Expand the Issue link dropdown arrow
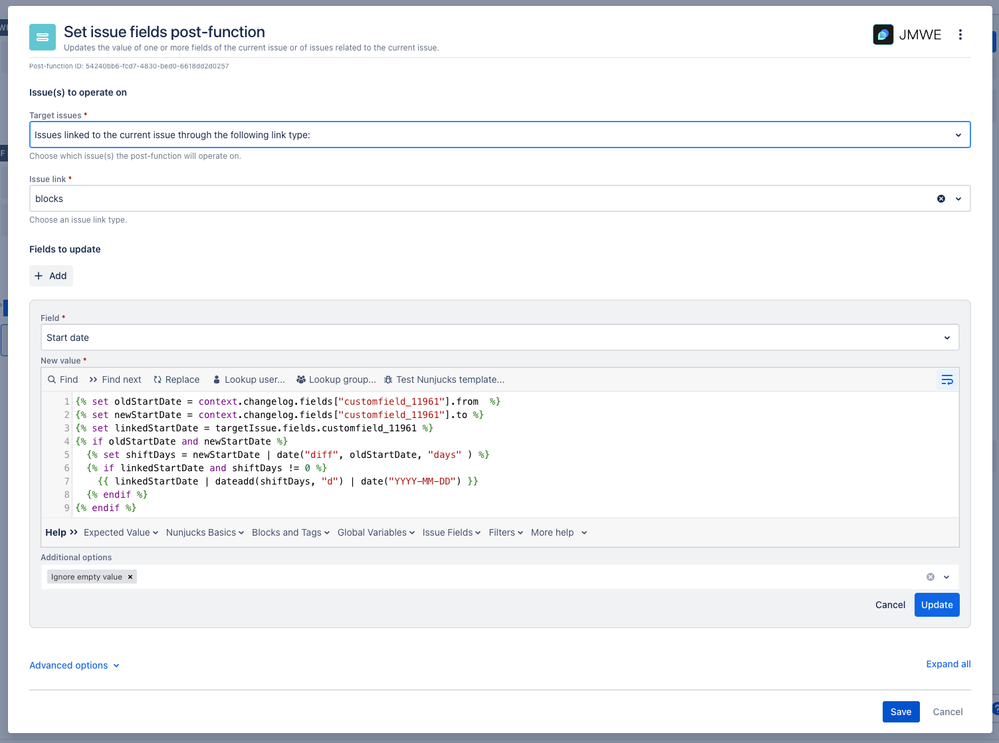The height and width of the screenshot is (743, 999). 958,199
